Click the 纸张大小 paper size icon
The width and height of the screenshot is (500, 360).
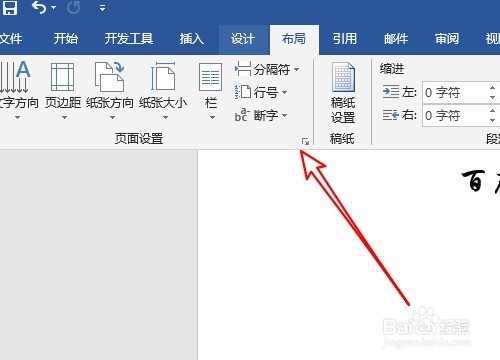coord(163,77)
